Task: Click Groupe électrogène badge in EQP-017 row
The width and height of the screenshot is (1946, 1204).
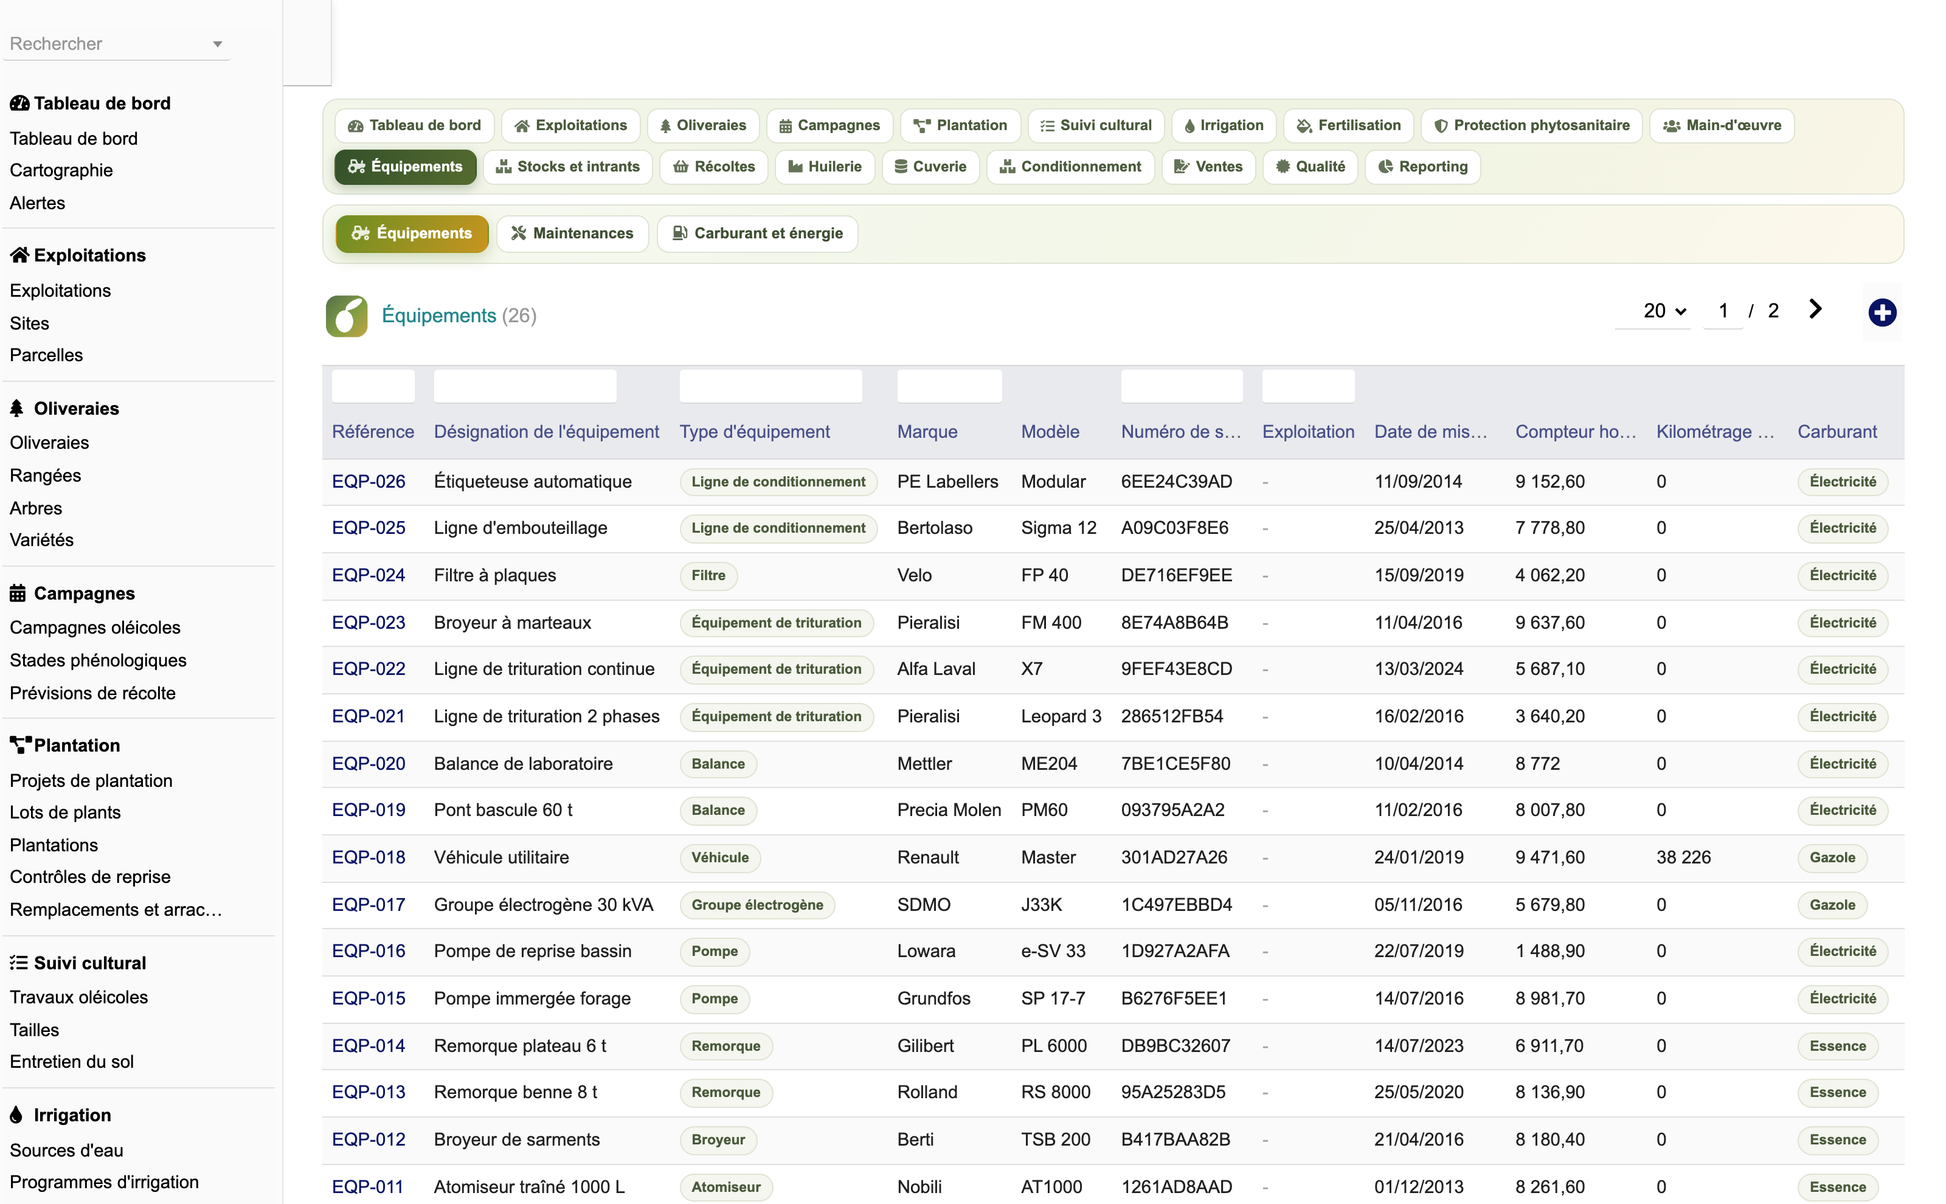Action: point(757,905)
